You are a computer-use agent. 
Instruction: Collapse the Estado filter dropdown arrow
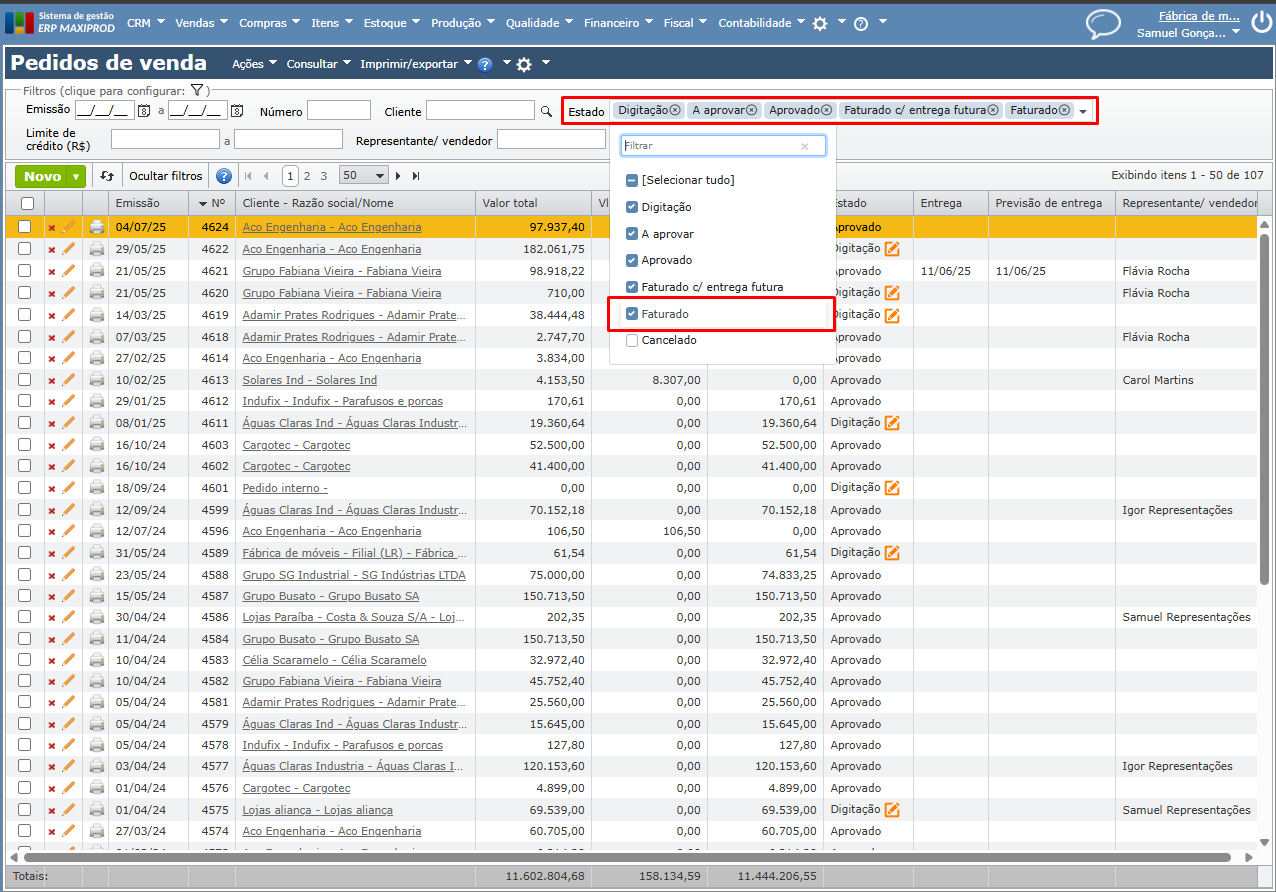pyautogui.click(x=1083, y=111)
